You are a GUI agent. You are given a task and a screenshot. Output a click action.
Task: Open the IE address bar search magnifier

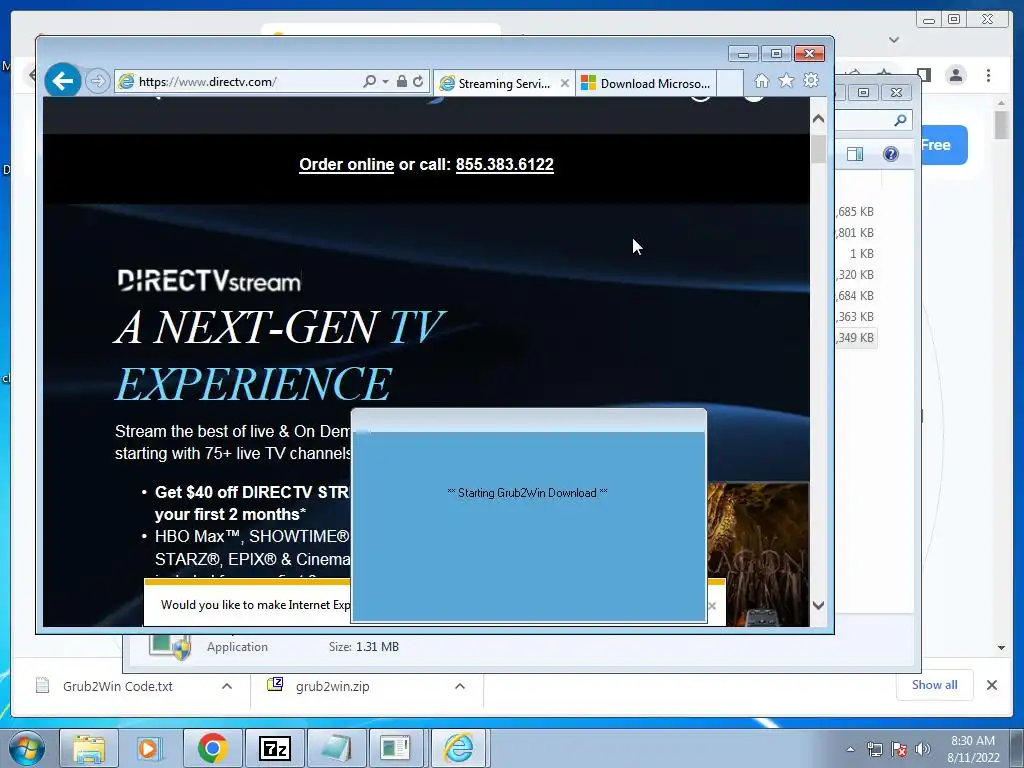(370, 82)
